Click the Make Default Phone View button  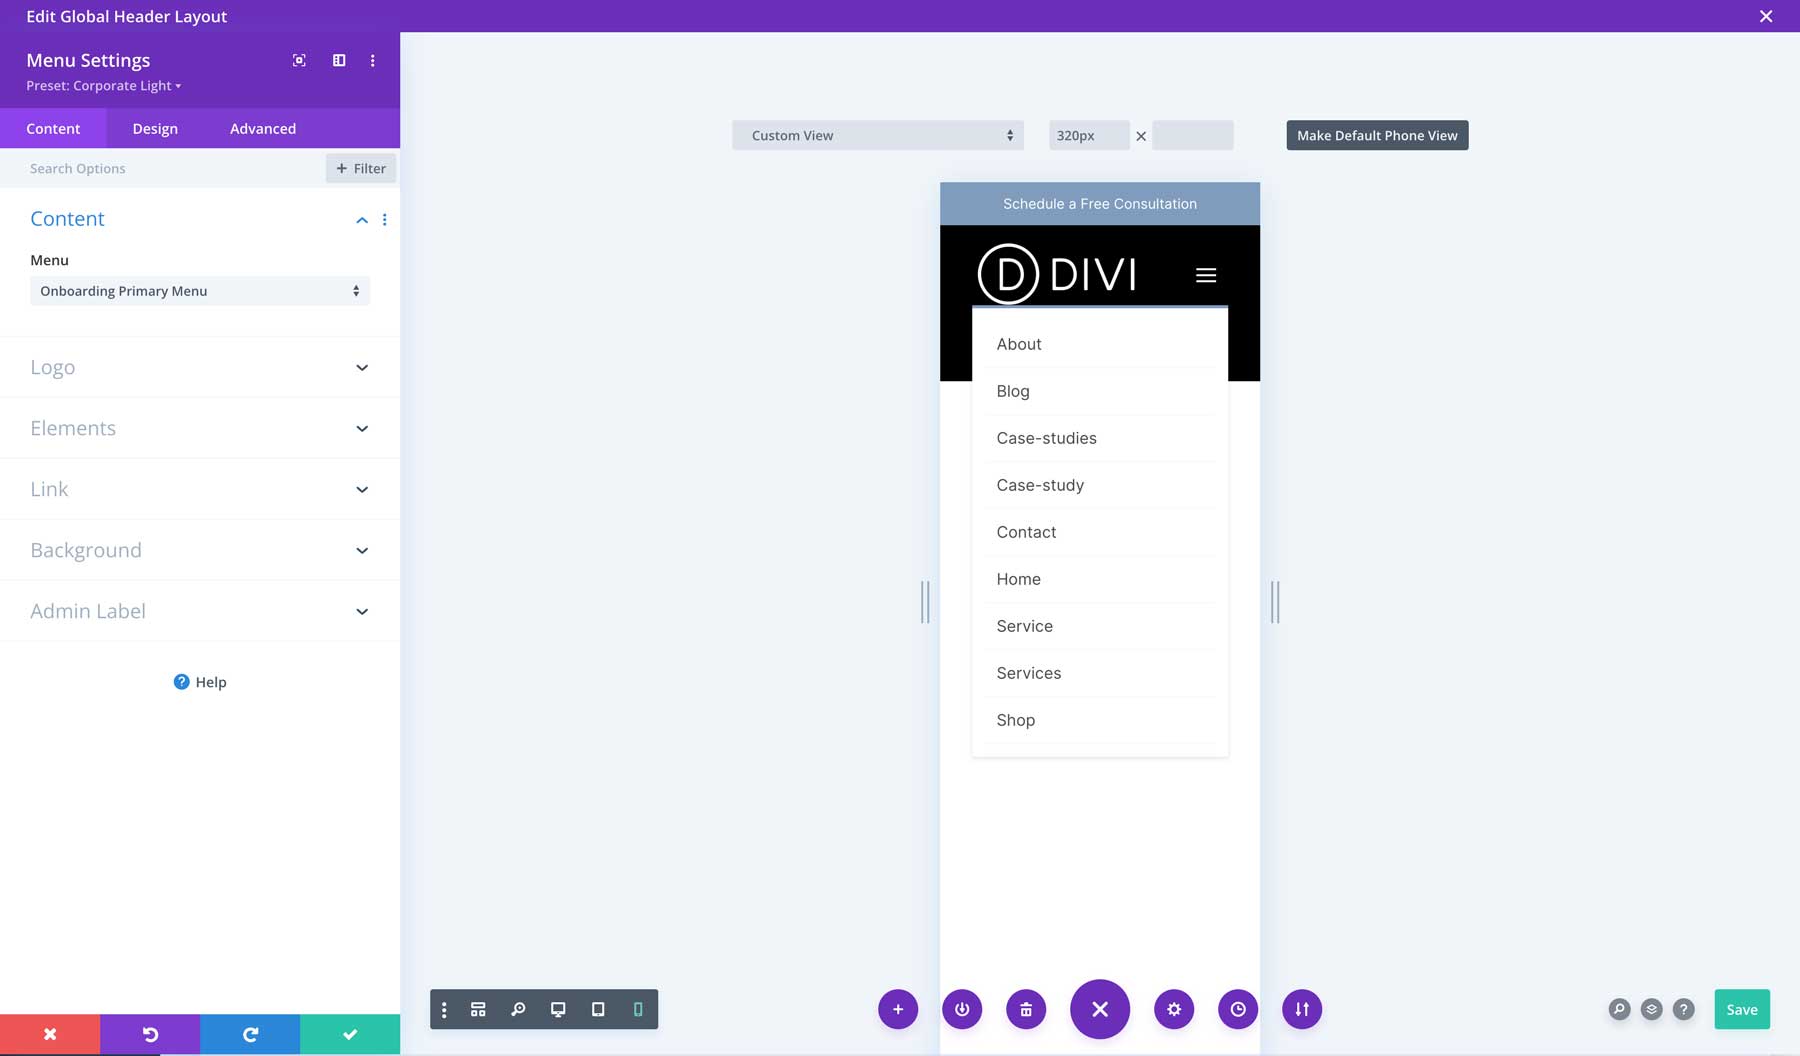(1377, 134)
